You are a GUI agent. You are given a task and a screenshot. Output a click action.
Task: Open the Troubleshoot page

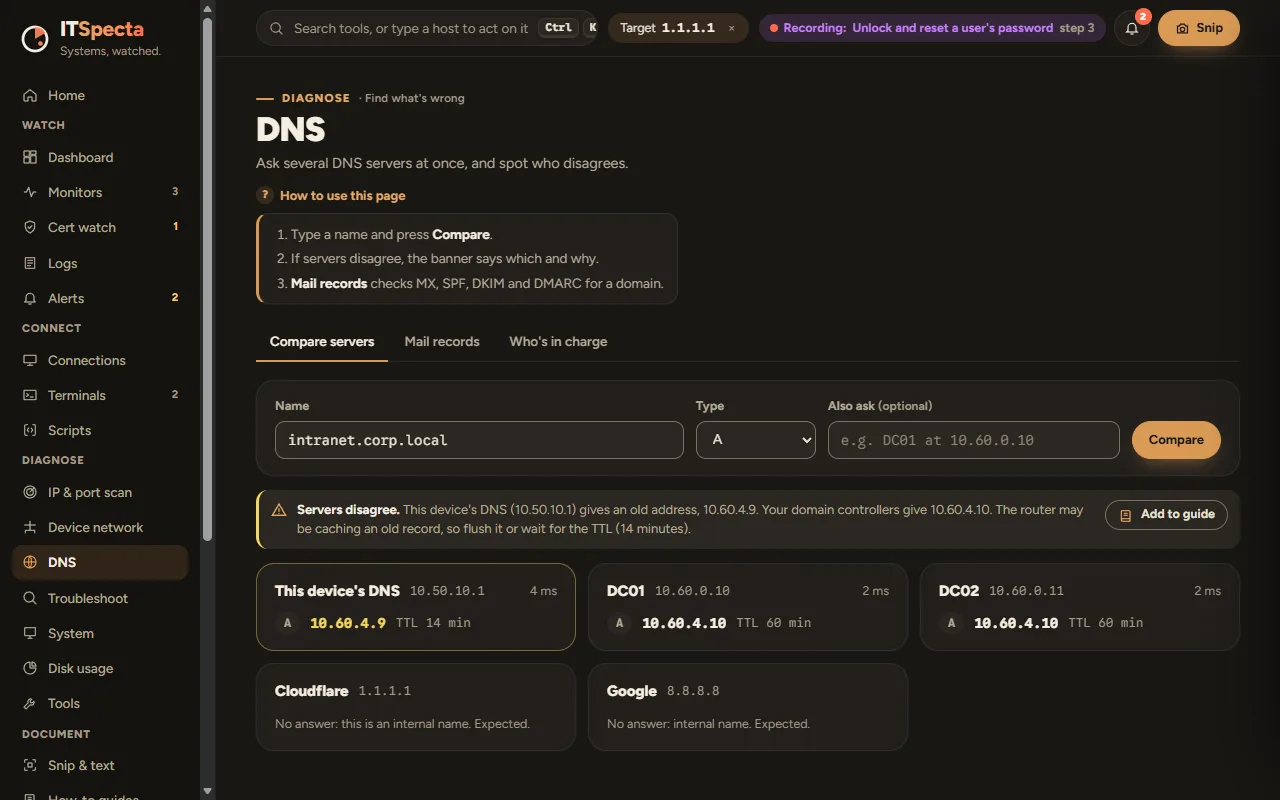tap(100, 599)
